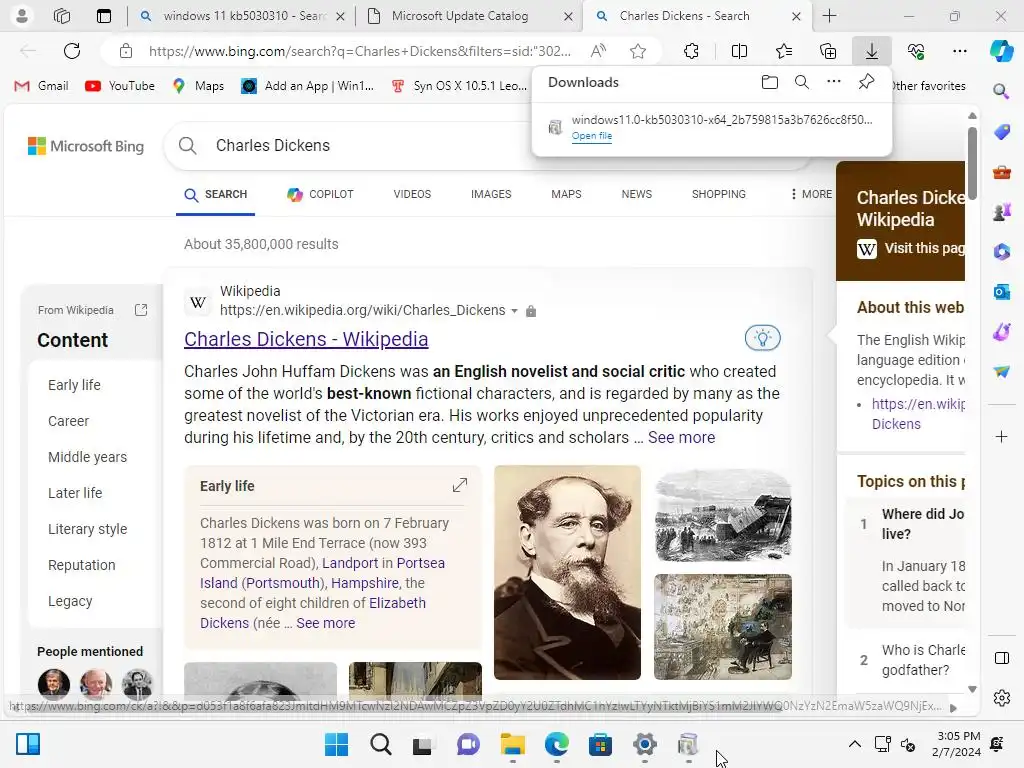The height and width of the screenshot is (768, 1024).
Task: Open the taskbar clock and date
Action: (x=958, y=744)
